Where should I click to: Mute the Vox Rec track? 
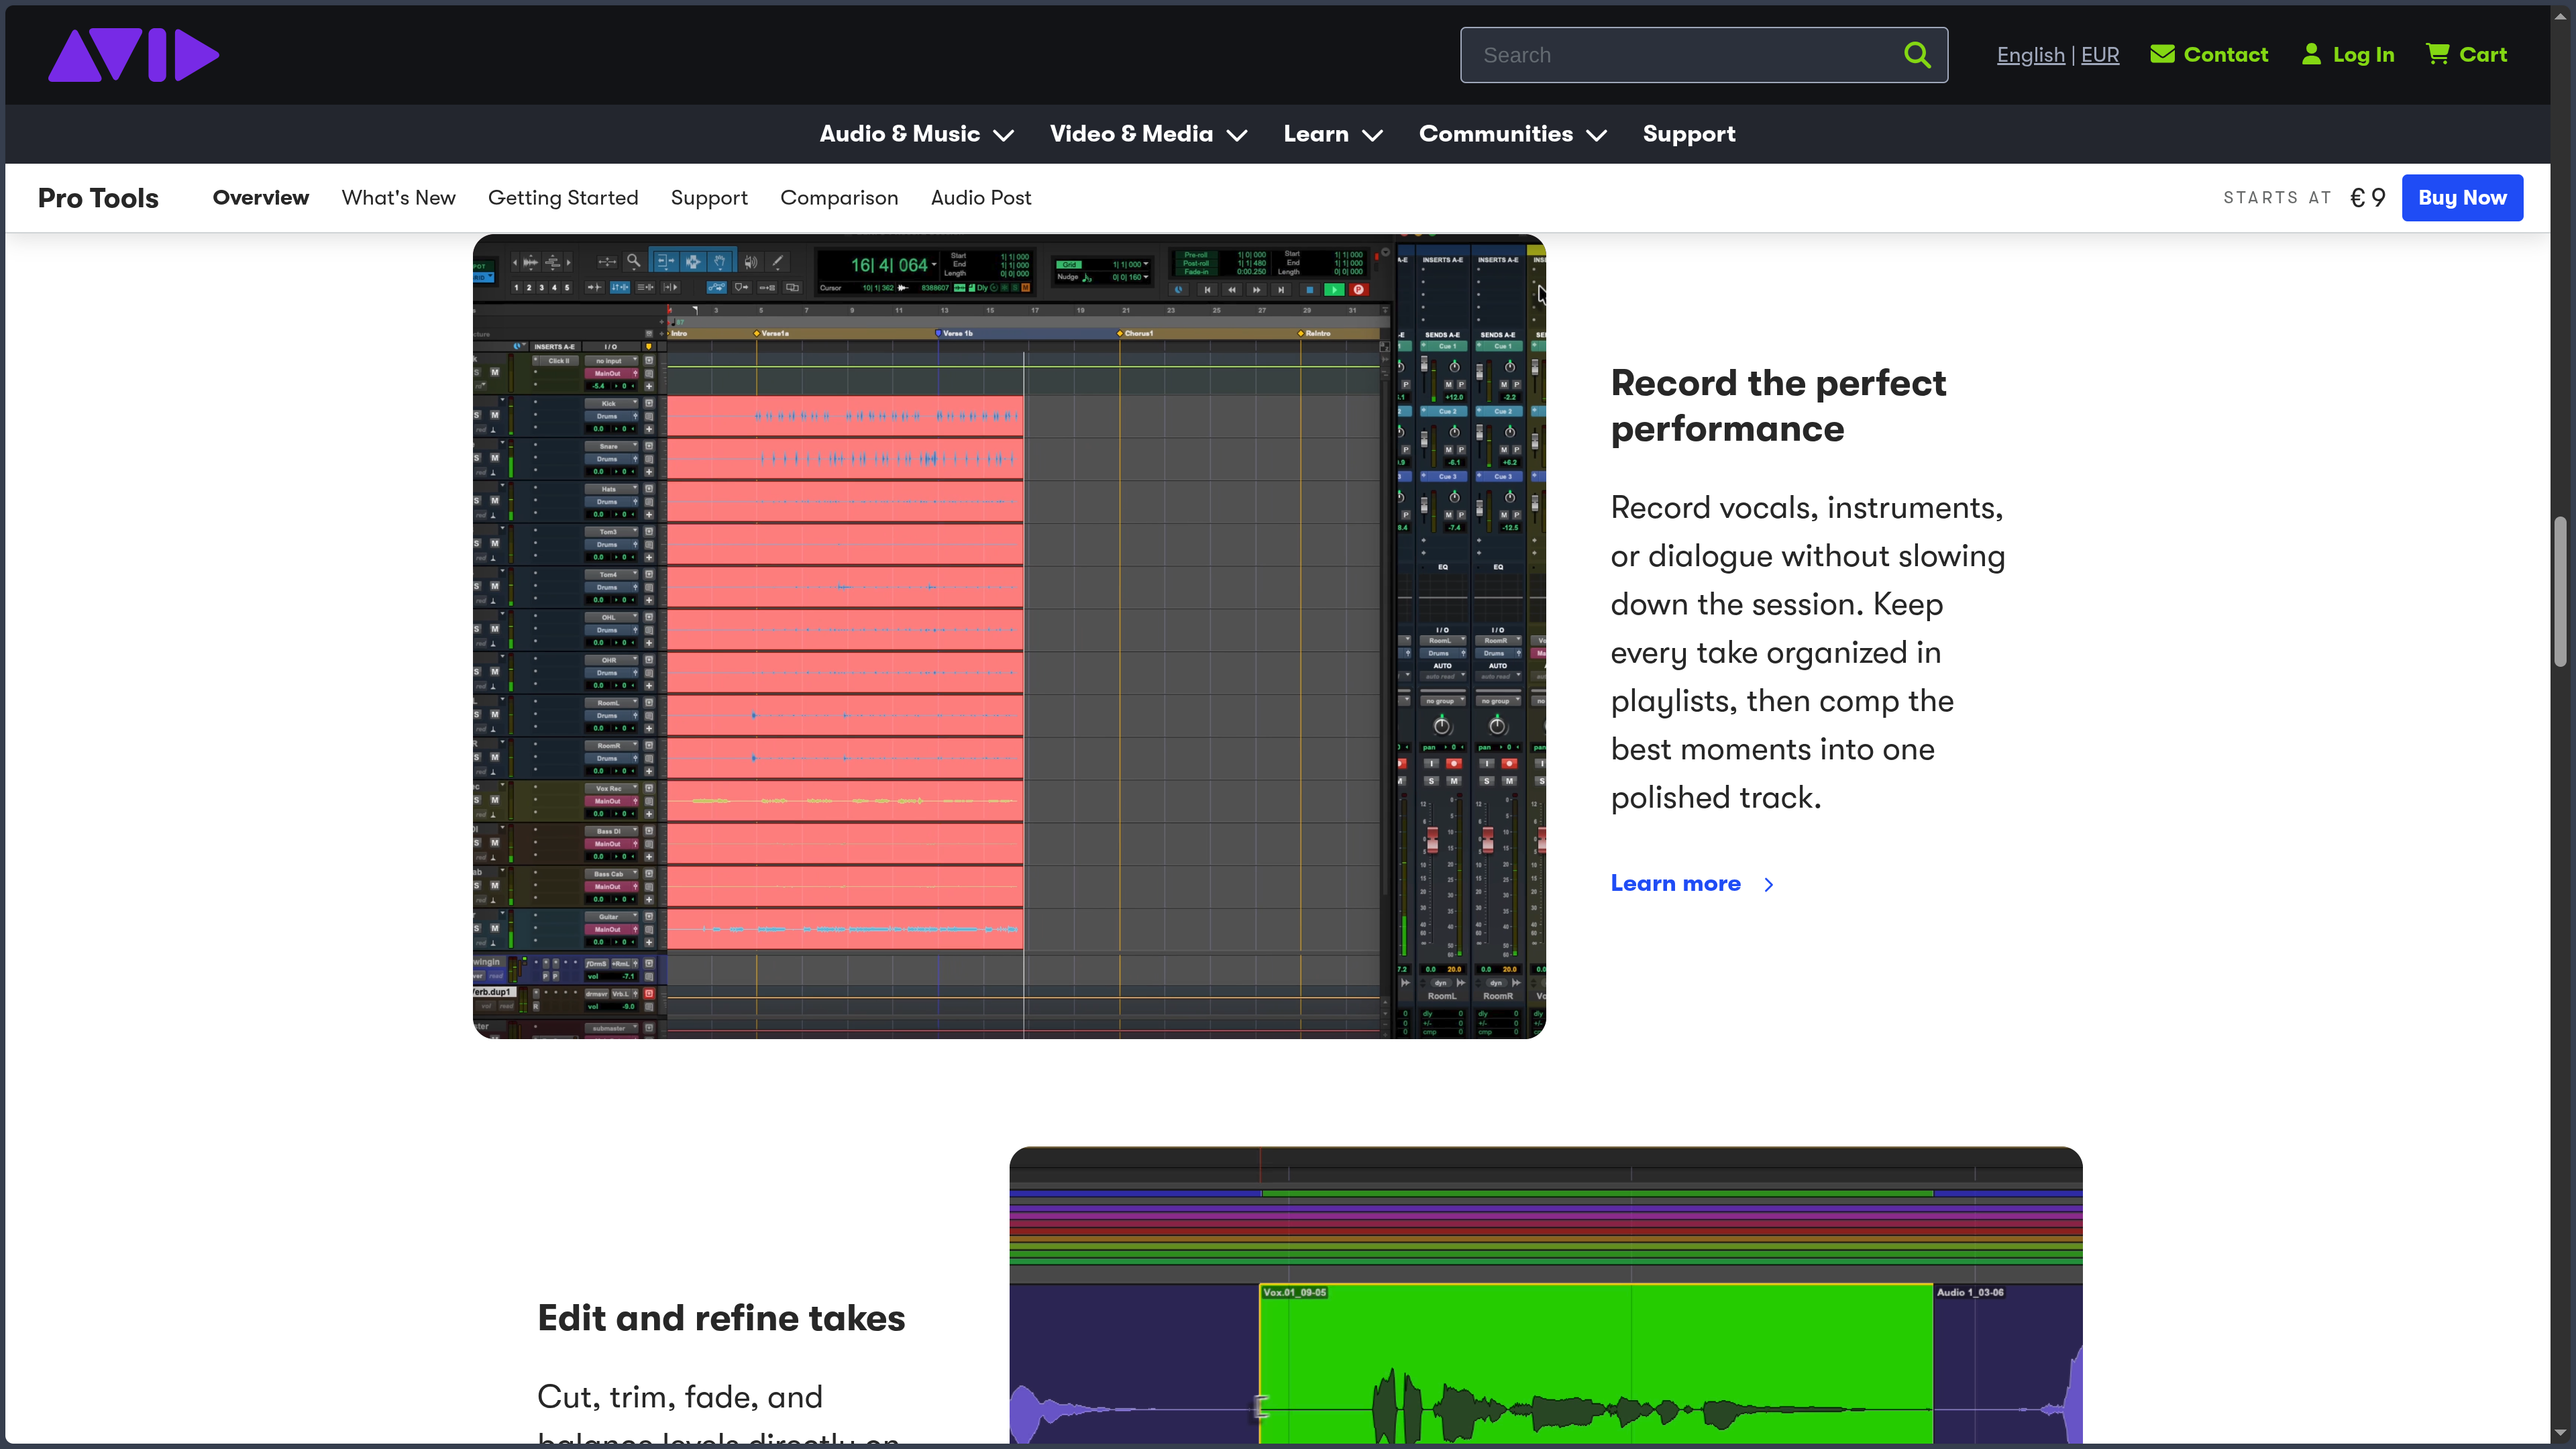pos(494,800)
